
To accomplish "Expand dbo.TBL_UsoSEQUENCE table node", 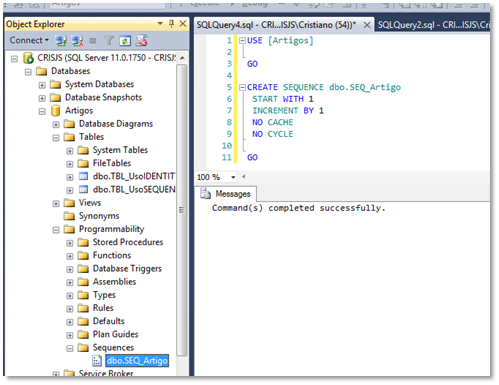I will (x=70, y=190).
